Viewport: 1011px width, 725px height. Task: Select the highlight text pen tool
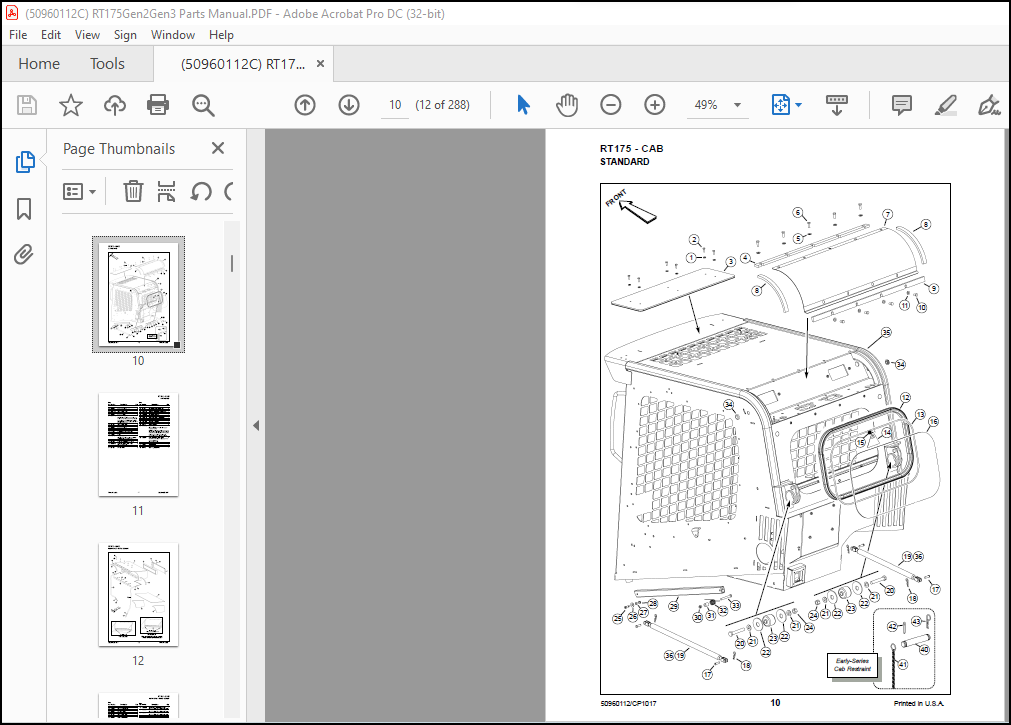[945, 104]
